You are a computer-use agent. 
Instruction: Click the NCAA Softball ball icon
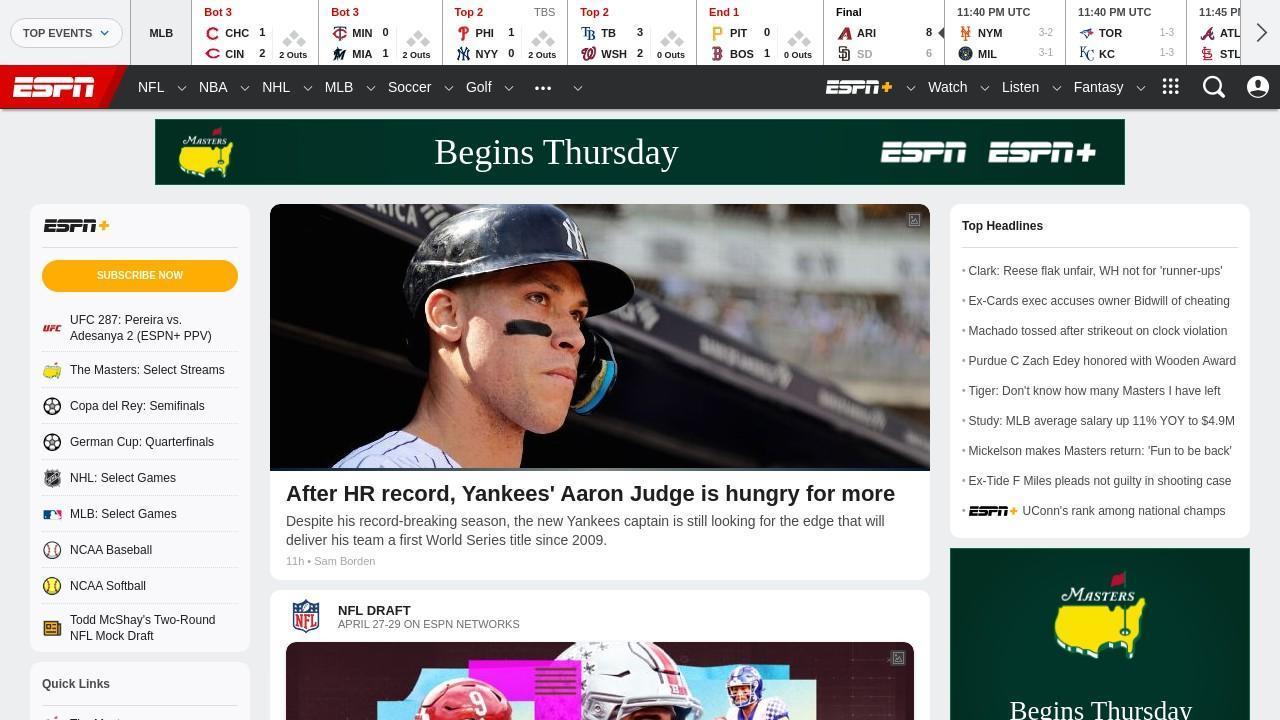click(52, 586)
